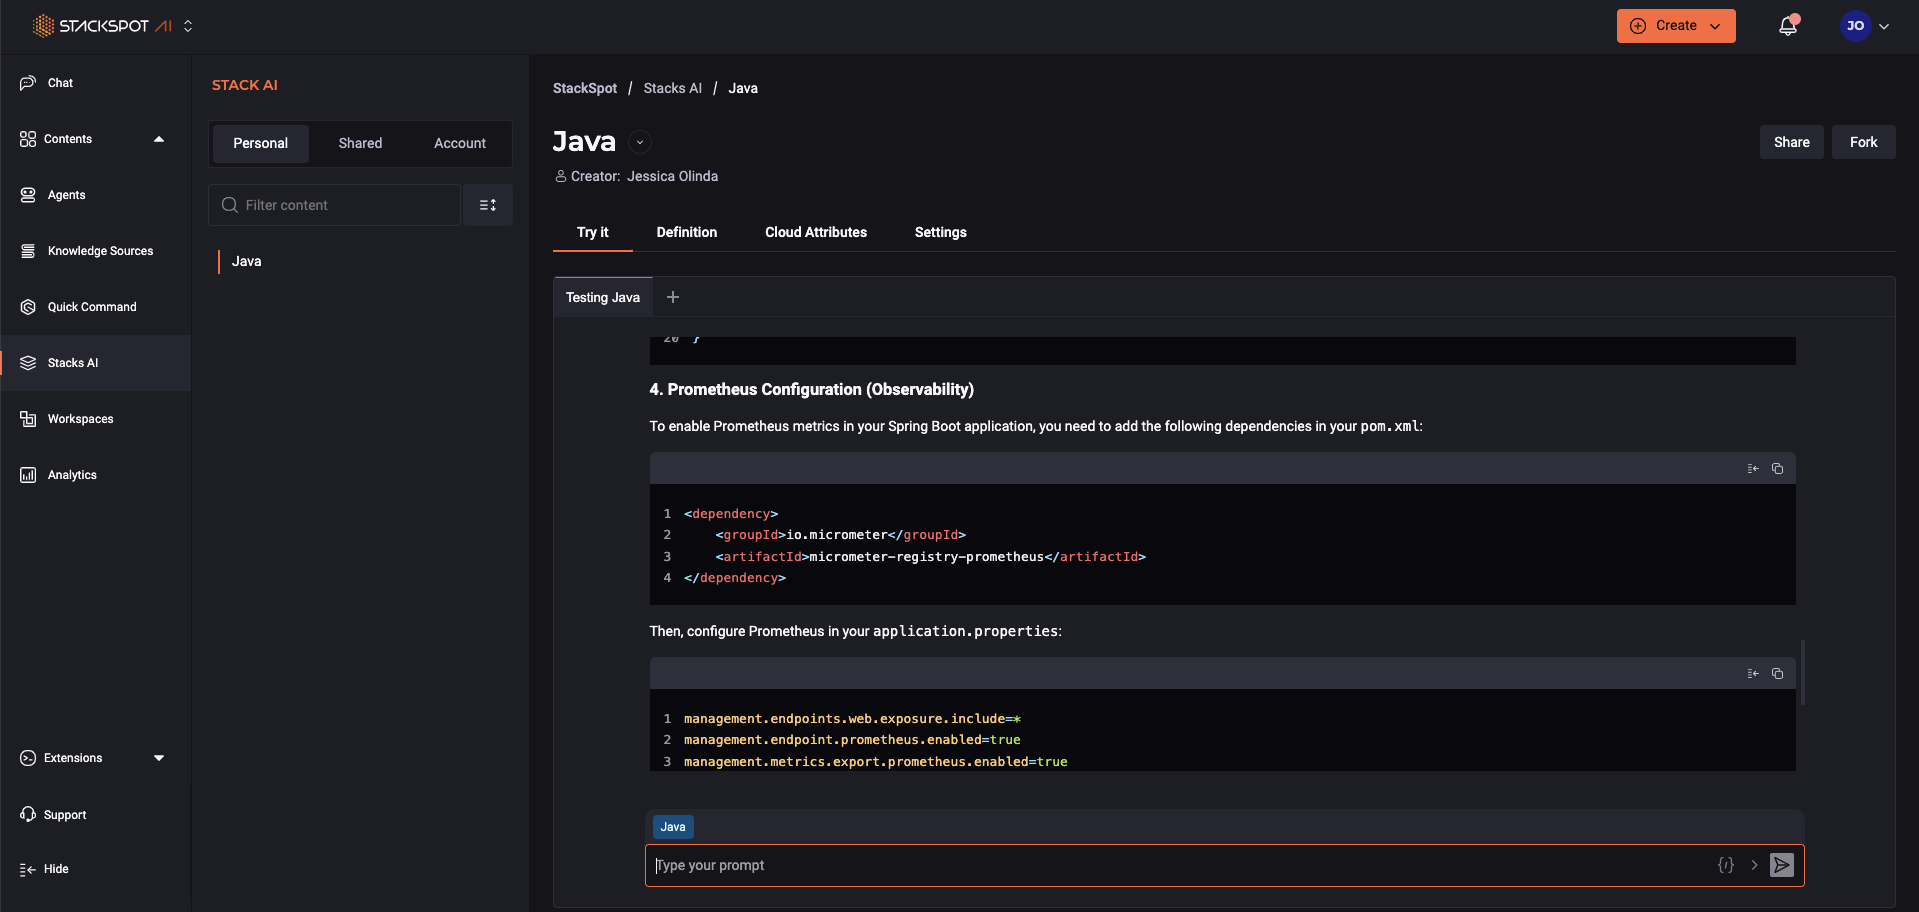
Task: Click the STACK AI panel heading
Action: coord(245,85)
